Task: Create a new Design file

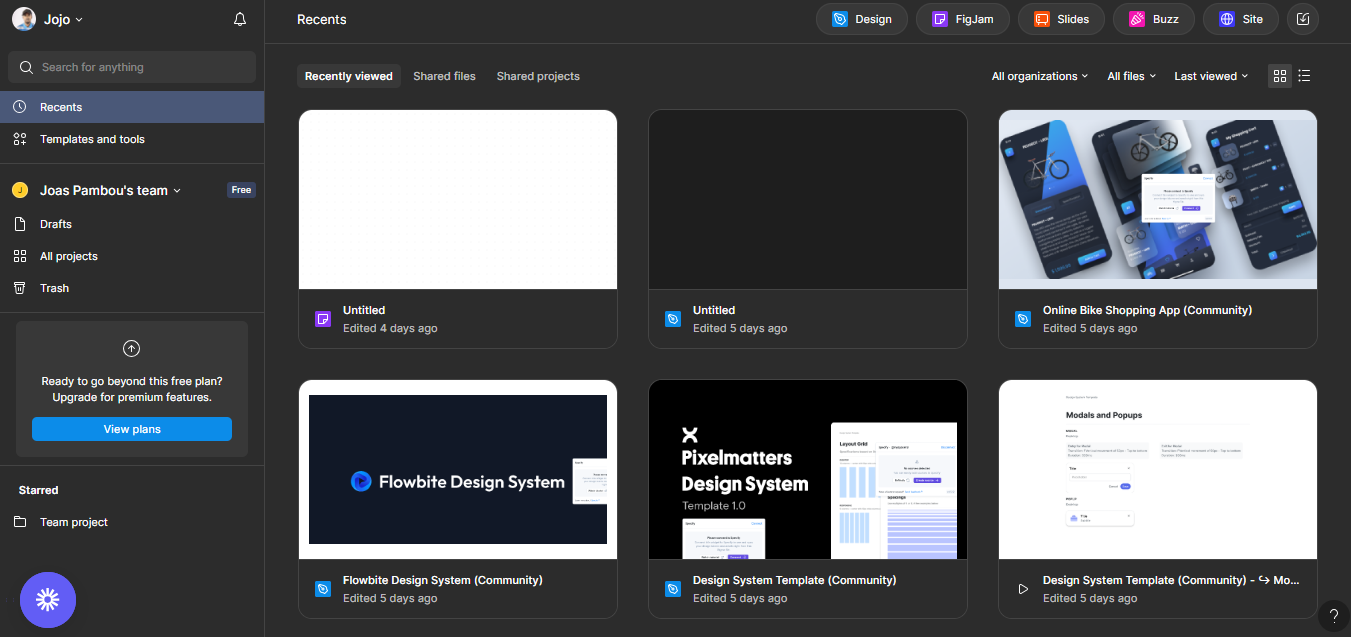Action: pos(861,19)
